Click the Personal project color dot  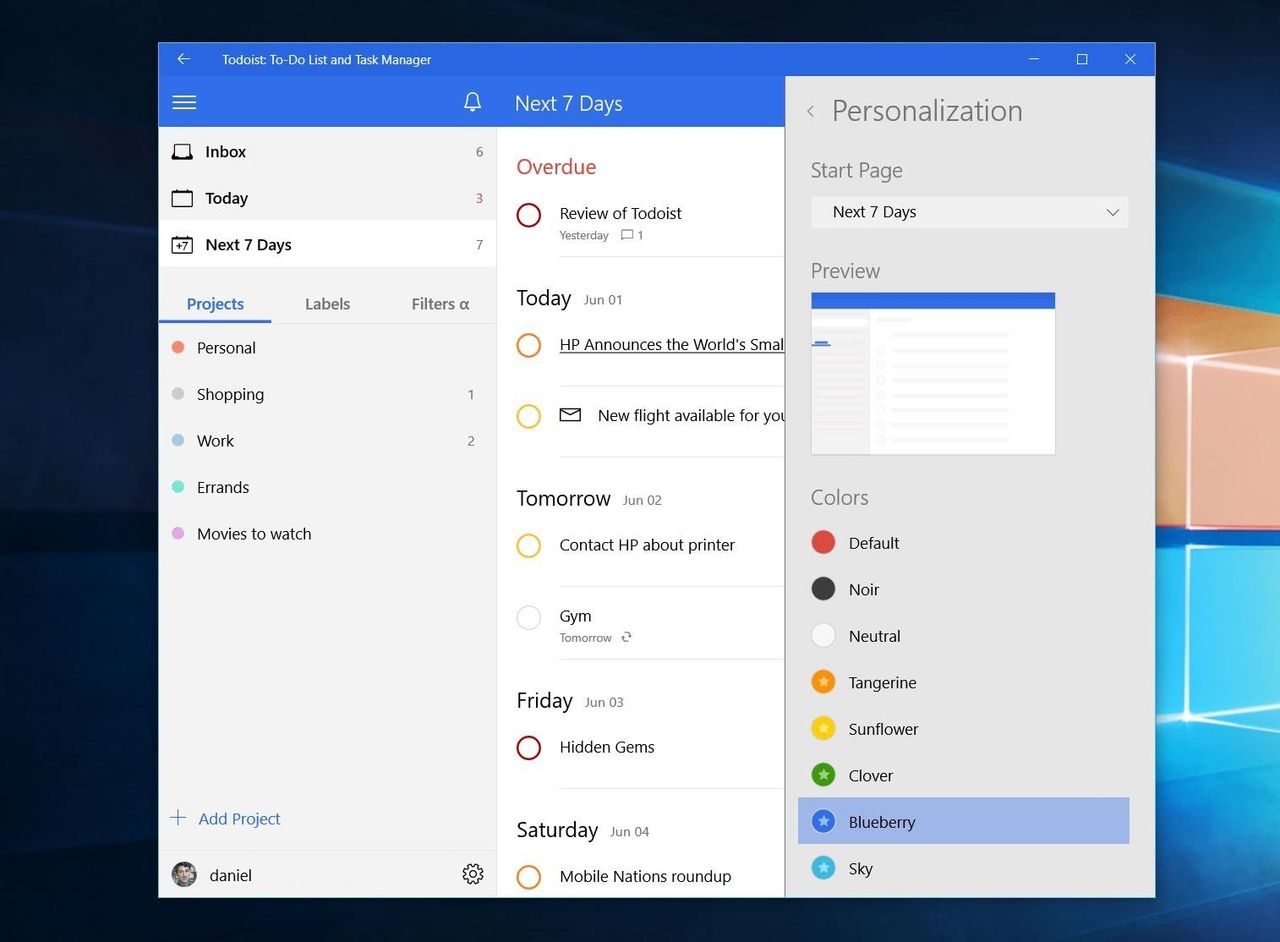pos(178,347)
